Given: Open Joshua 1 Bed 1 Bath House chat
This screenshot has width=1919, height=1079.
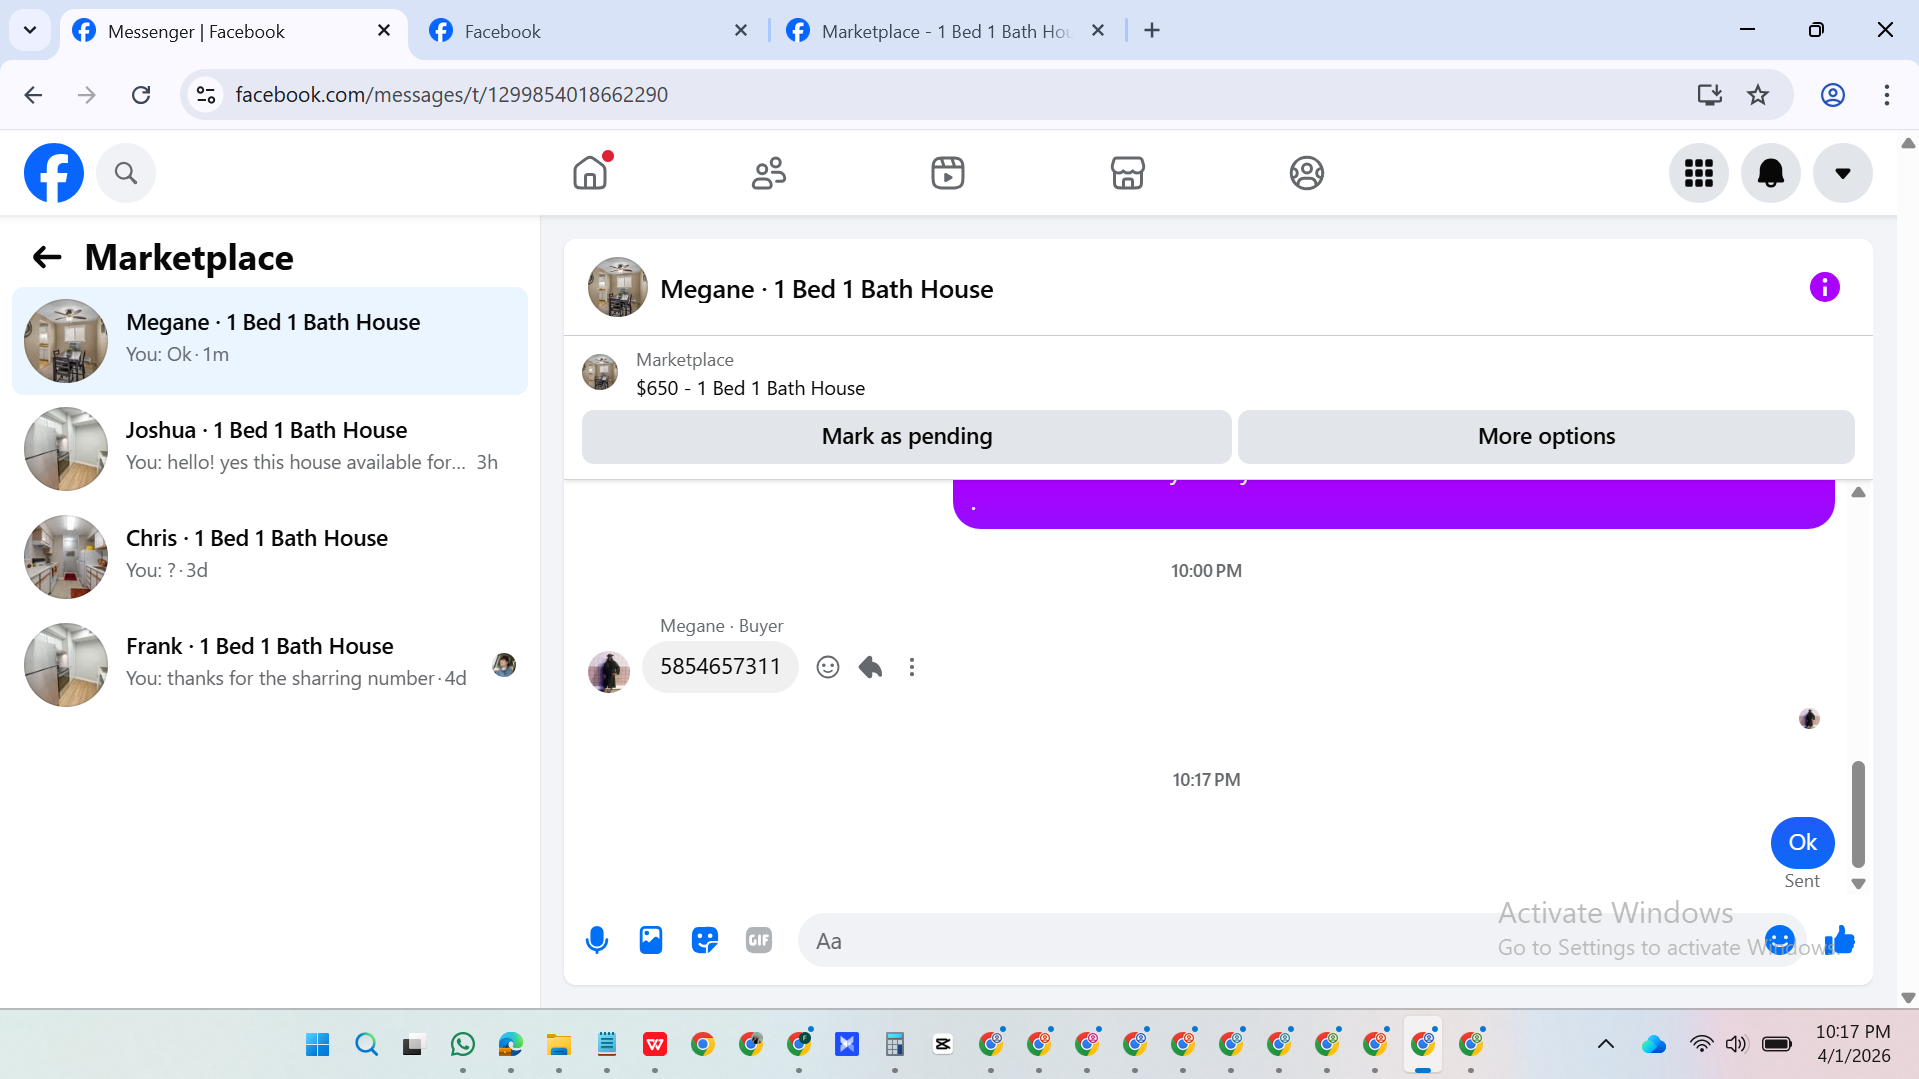Looking at the screenshot, I should click(x=270, y=449).
